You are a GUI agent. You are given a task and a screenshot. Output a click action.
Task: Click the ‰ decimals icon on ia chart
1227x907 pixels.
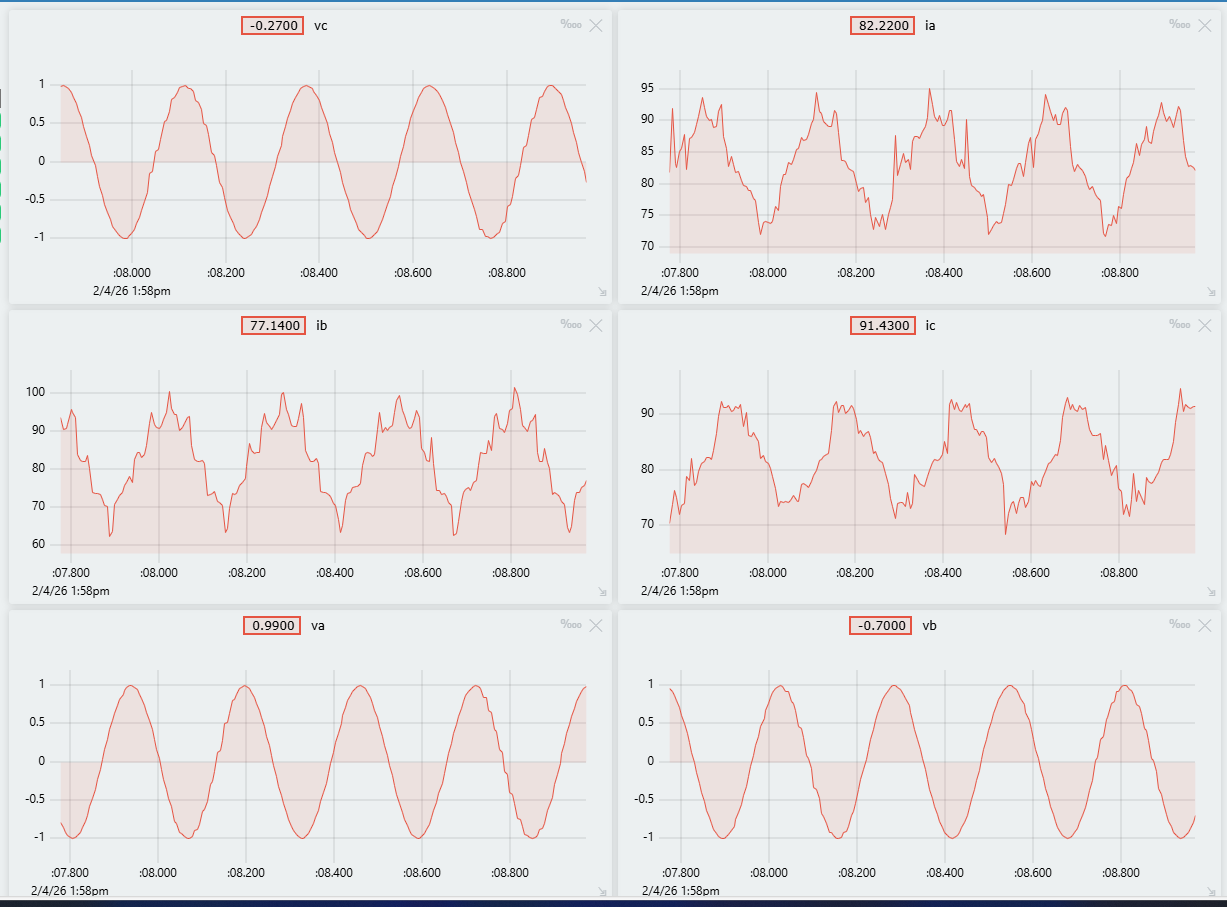click(x=1179, y=25)
